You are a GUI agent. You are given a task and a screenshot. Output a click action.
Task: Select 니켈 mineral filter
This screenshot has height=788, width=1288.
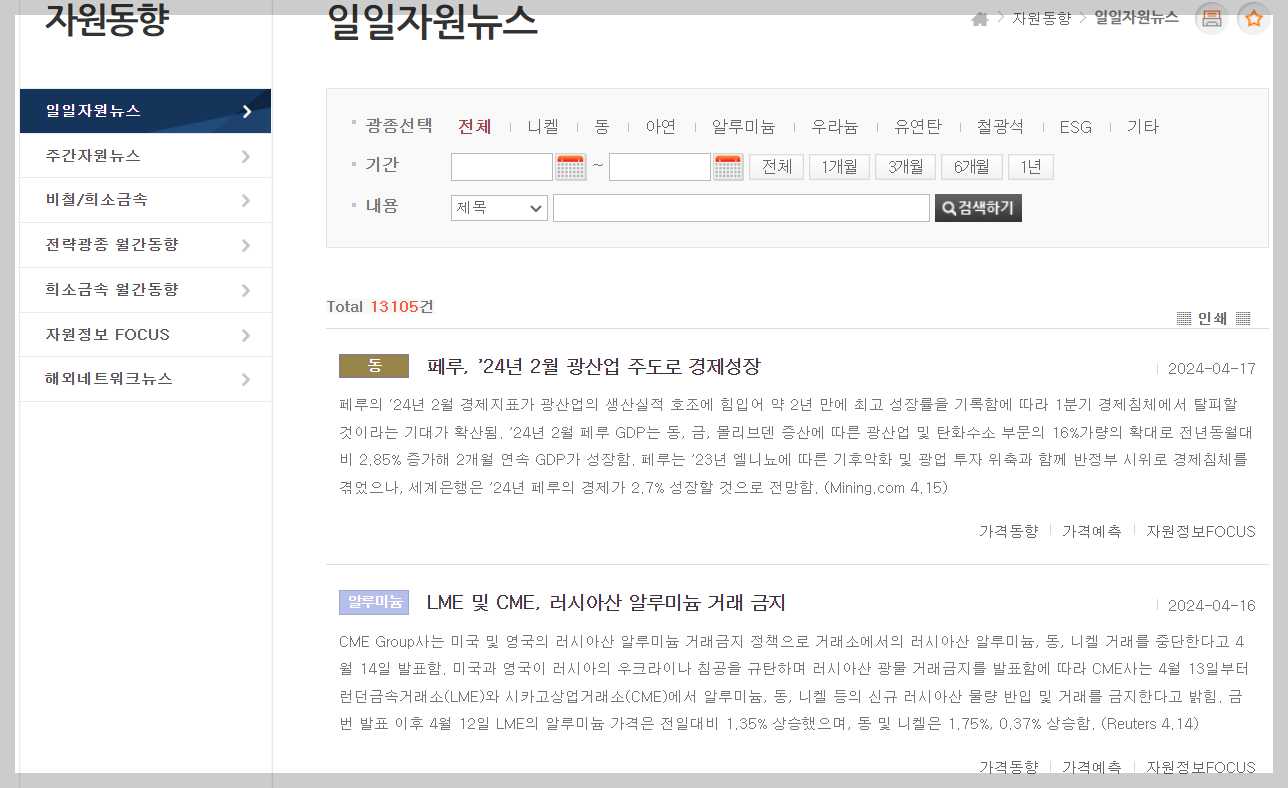[543, 127]
